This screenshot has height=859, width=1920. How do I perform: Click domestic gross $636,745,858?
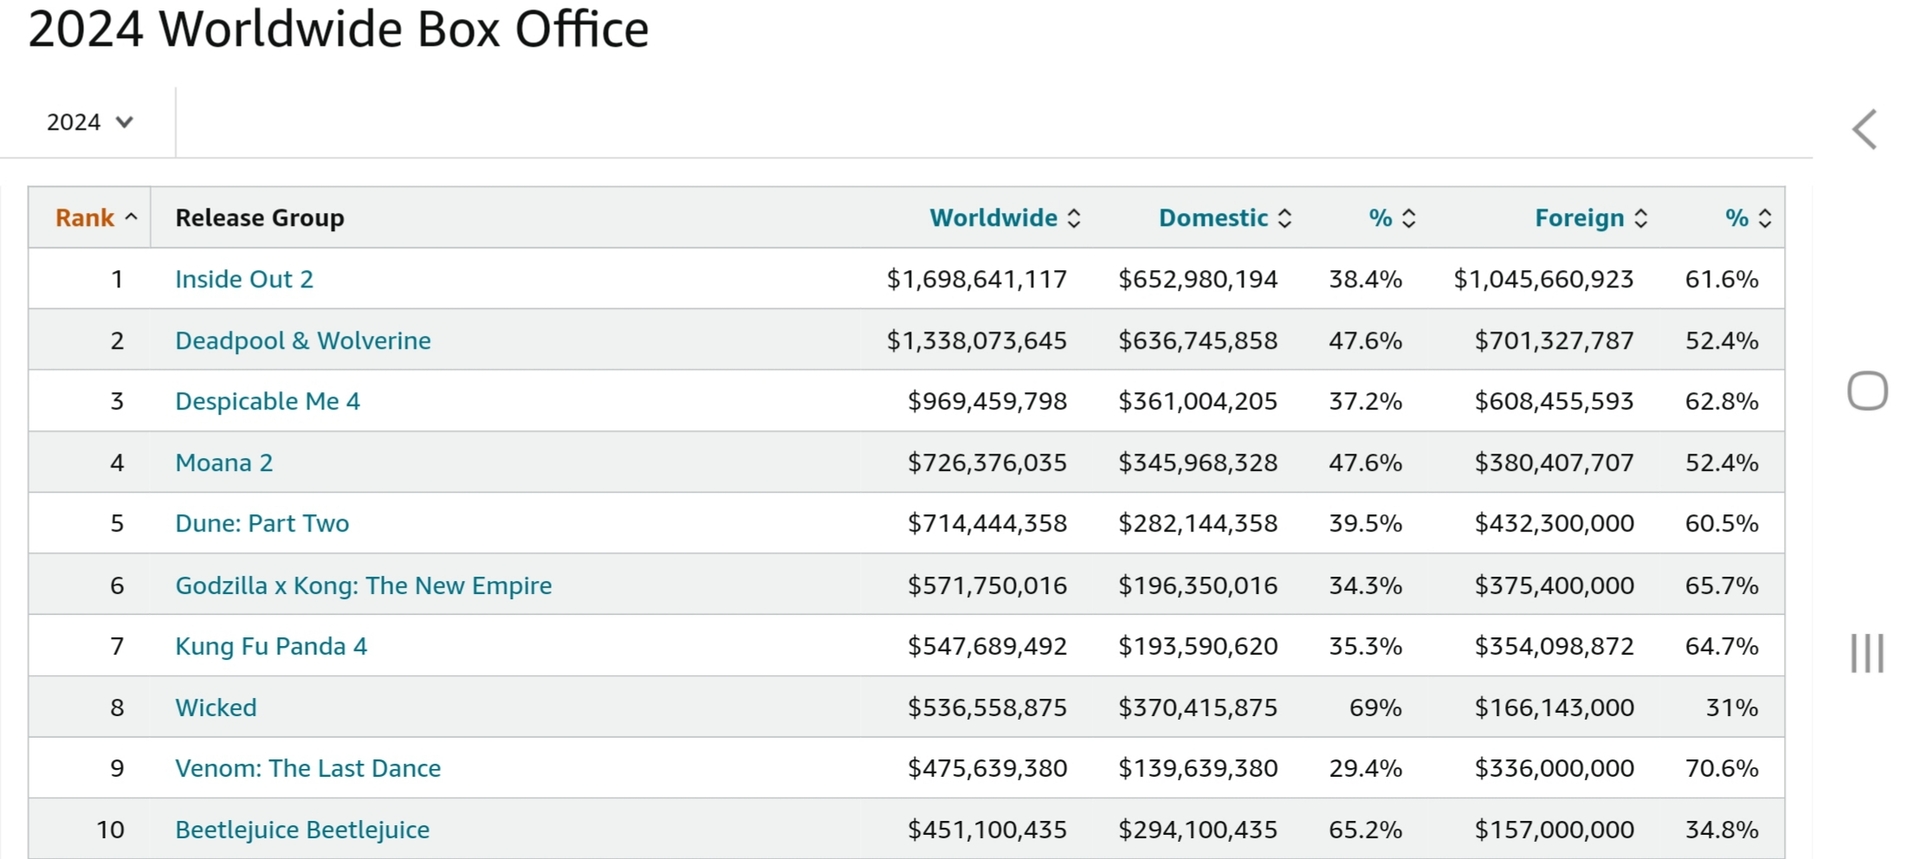pyautogui.click(x=1198, y=341)
